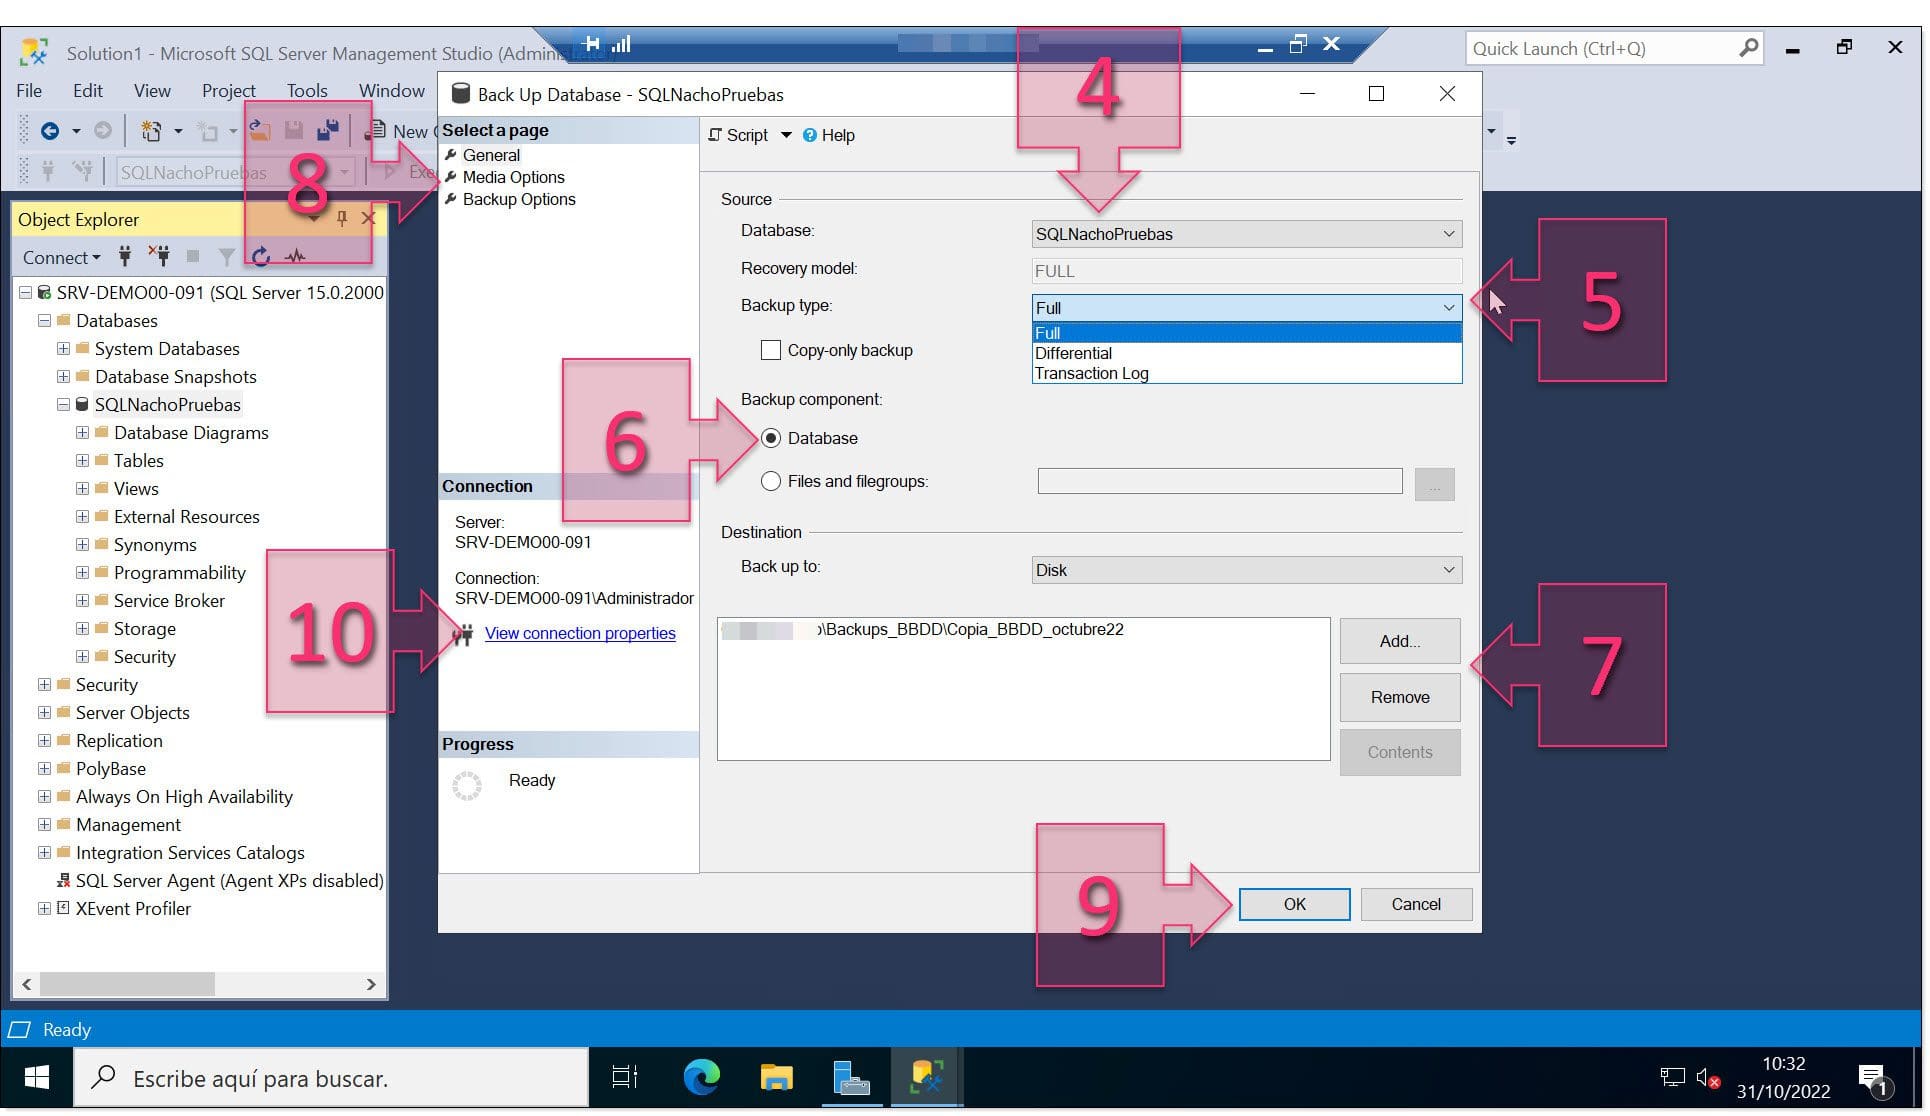Image resolution: width=1930 pixels, height=1116 pixels.
Task: Click Connect Object Explorer plug icon
Action: pyautogui.click(x=125, y=257)
